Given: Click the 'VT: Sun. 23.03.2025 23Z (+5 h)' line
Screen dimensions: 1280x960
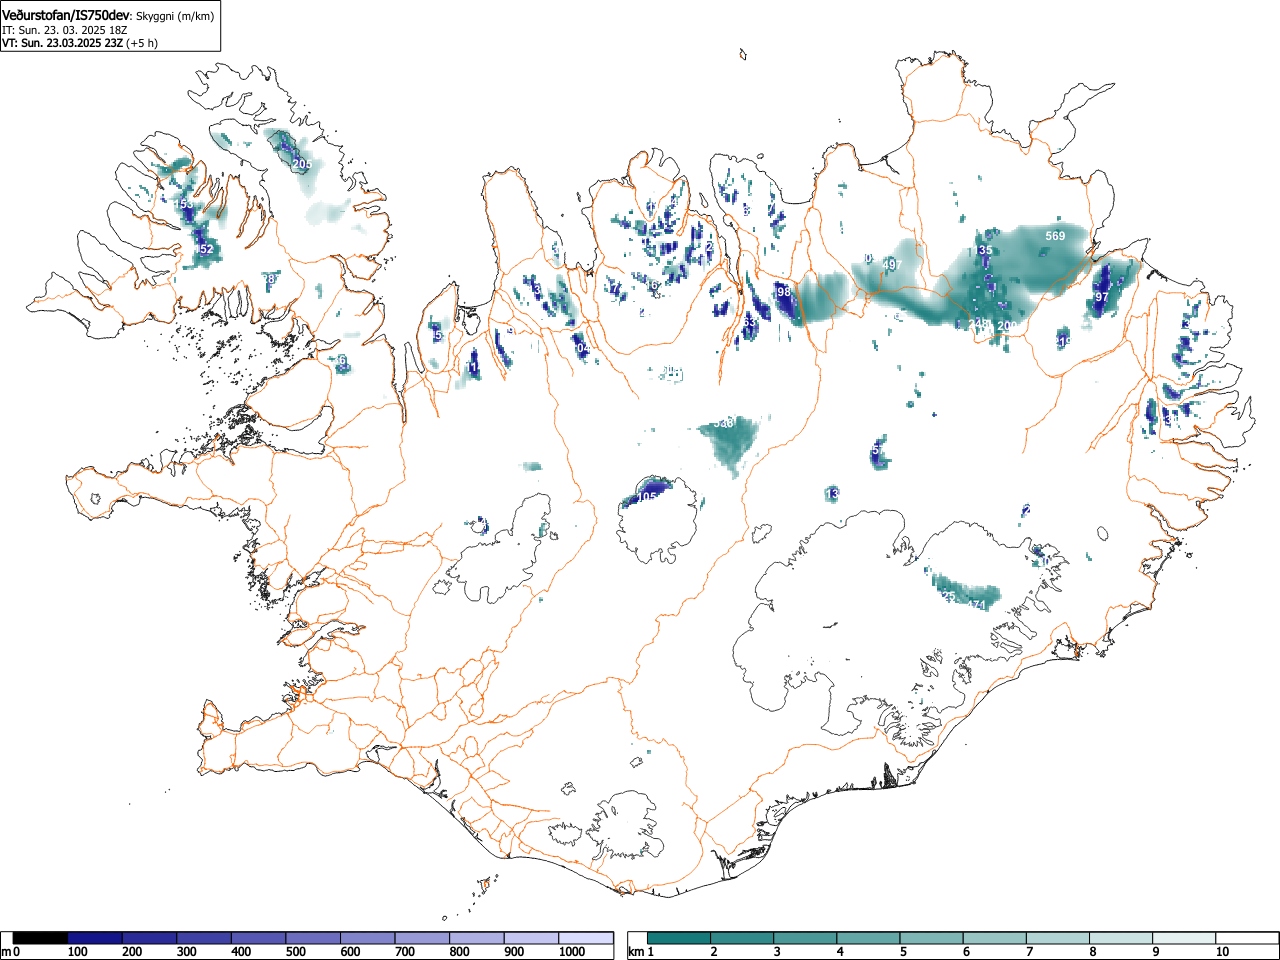Looking at the screenshot, I should [x=80, y=43].
